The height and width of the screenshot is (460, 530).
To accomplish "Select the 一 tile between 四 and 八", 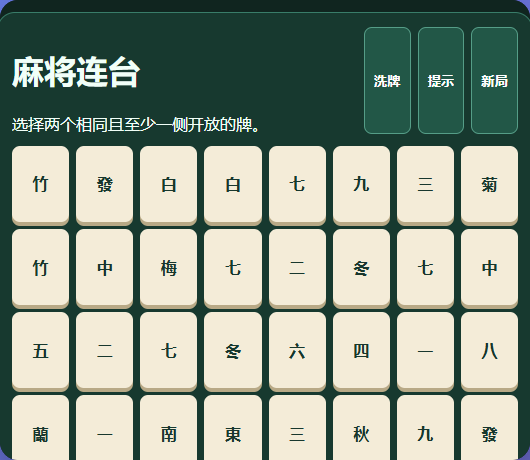I will tap(426, 352).
